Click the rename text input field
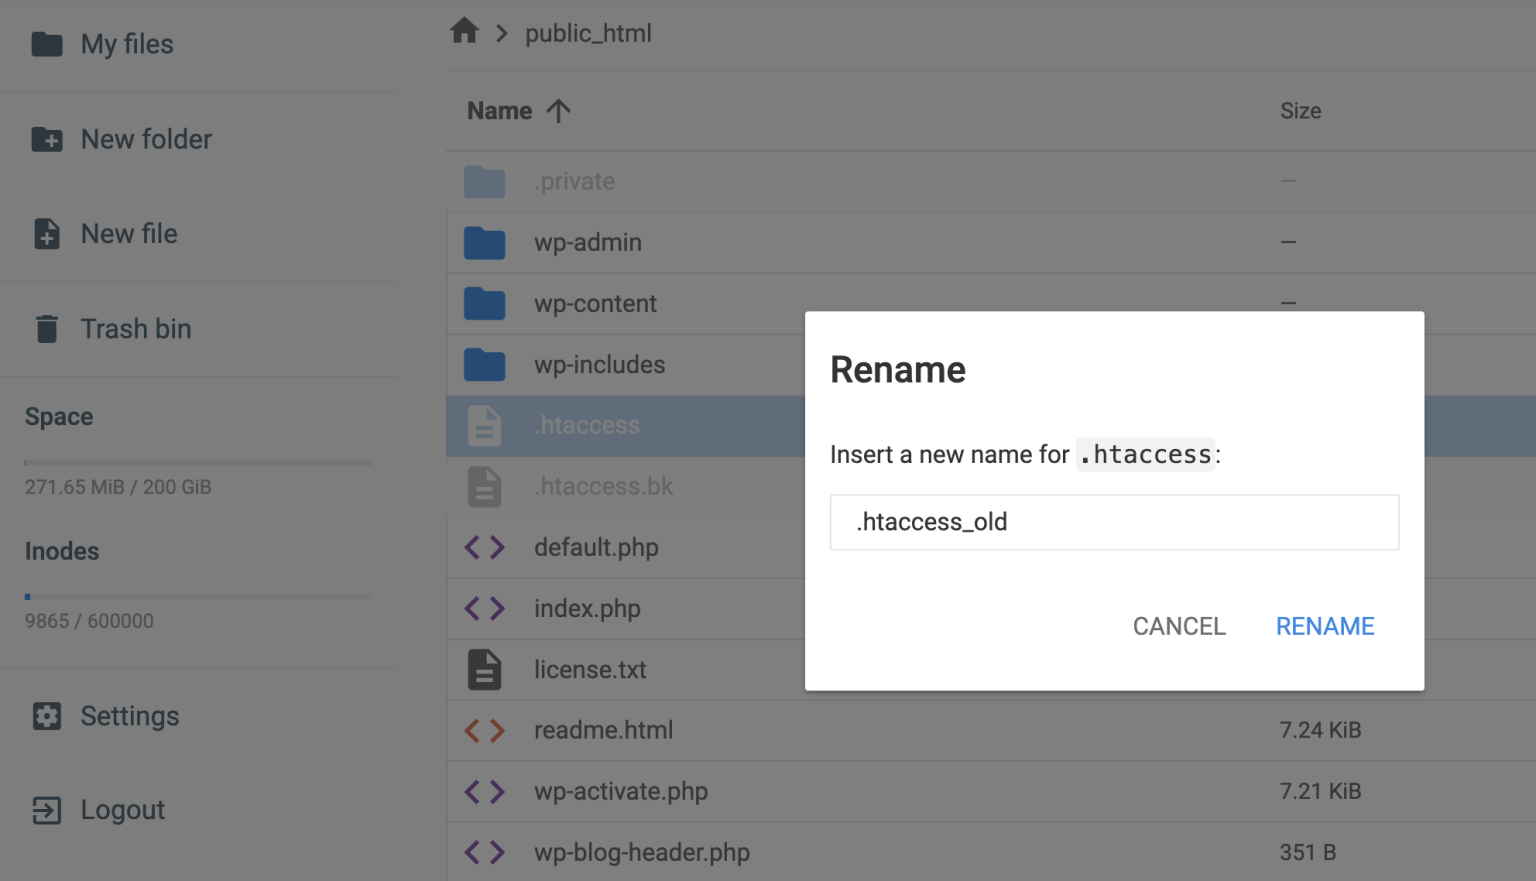The width and height of the screenshot is (1536, 881). pyautogui.click(x=1114, y=522)
